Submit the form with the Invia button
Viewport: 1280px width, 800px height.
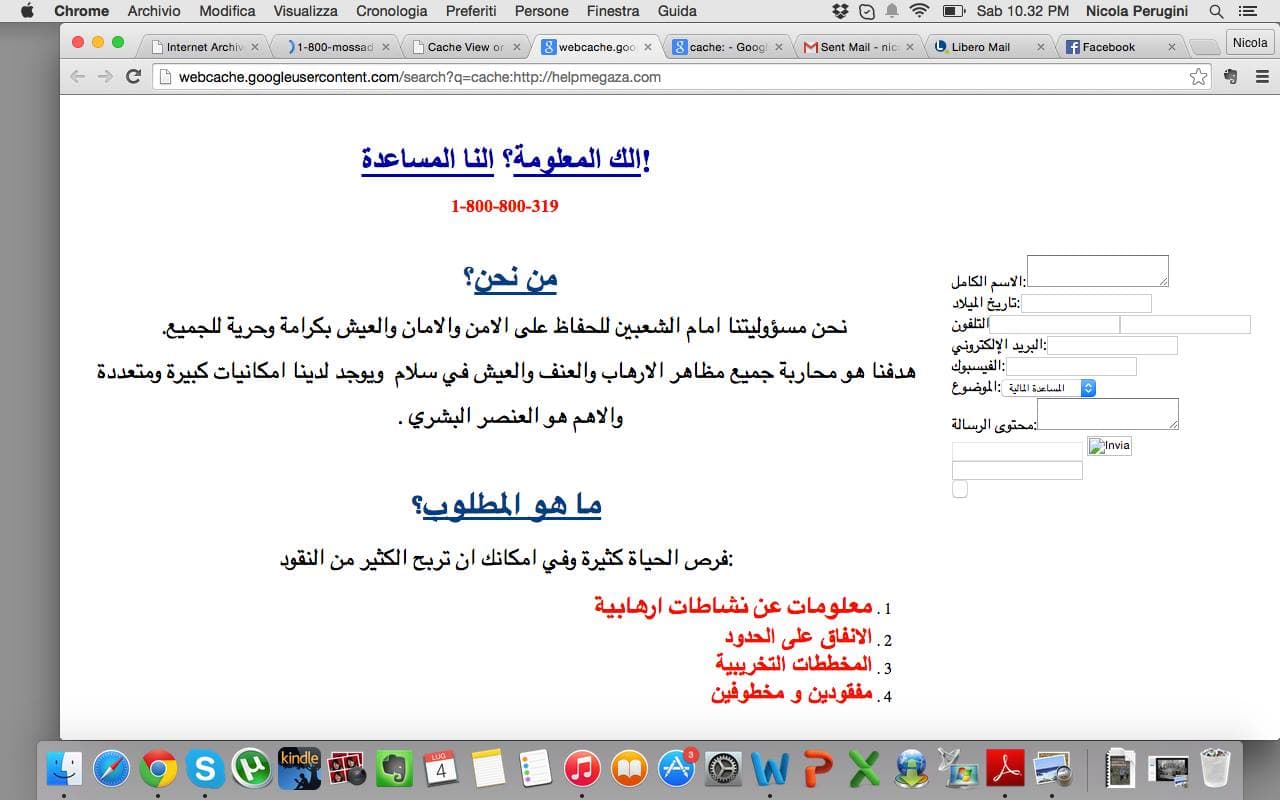point(1109,446)
